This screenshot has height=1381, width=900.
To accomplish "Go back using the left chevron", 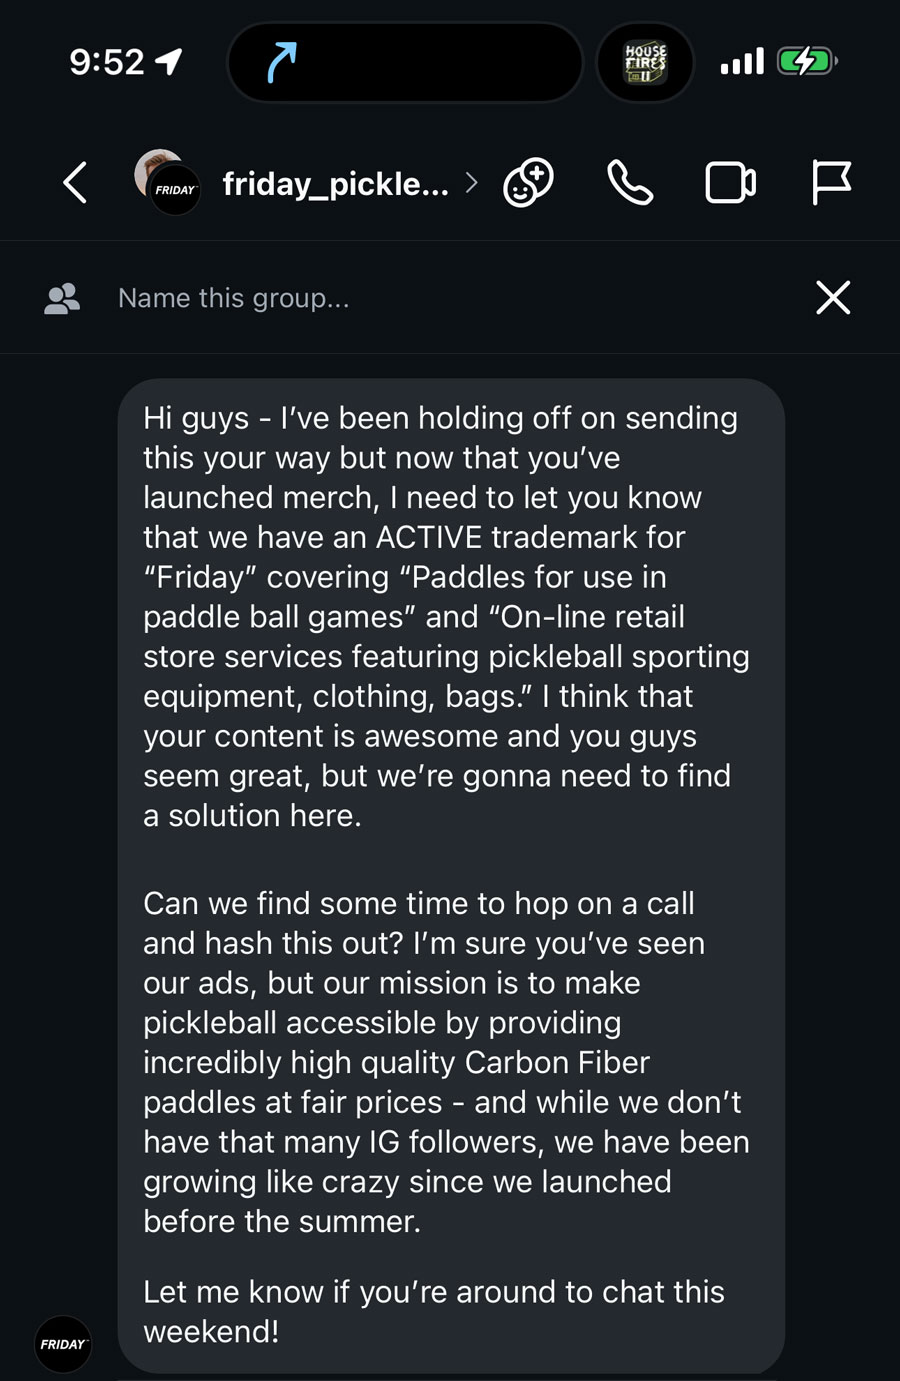I will tap(75, 183).
